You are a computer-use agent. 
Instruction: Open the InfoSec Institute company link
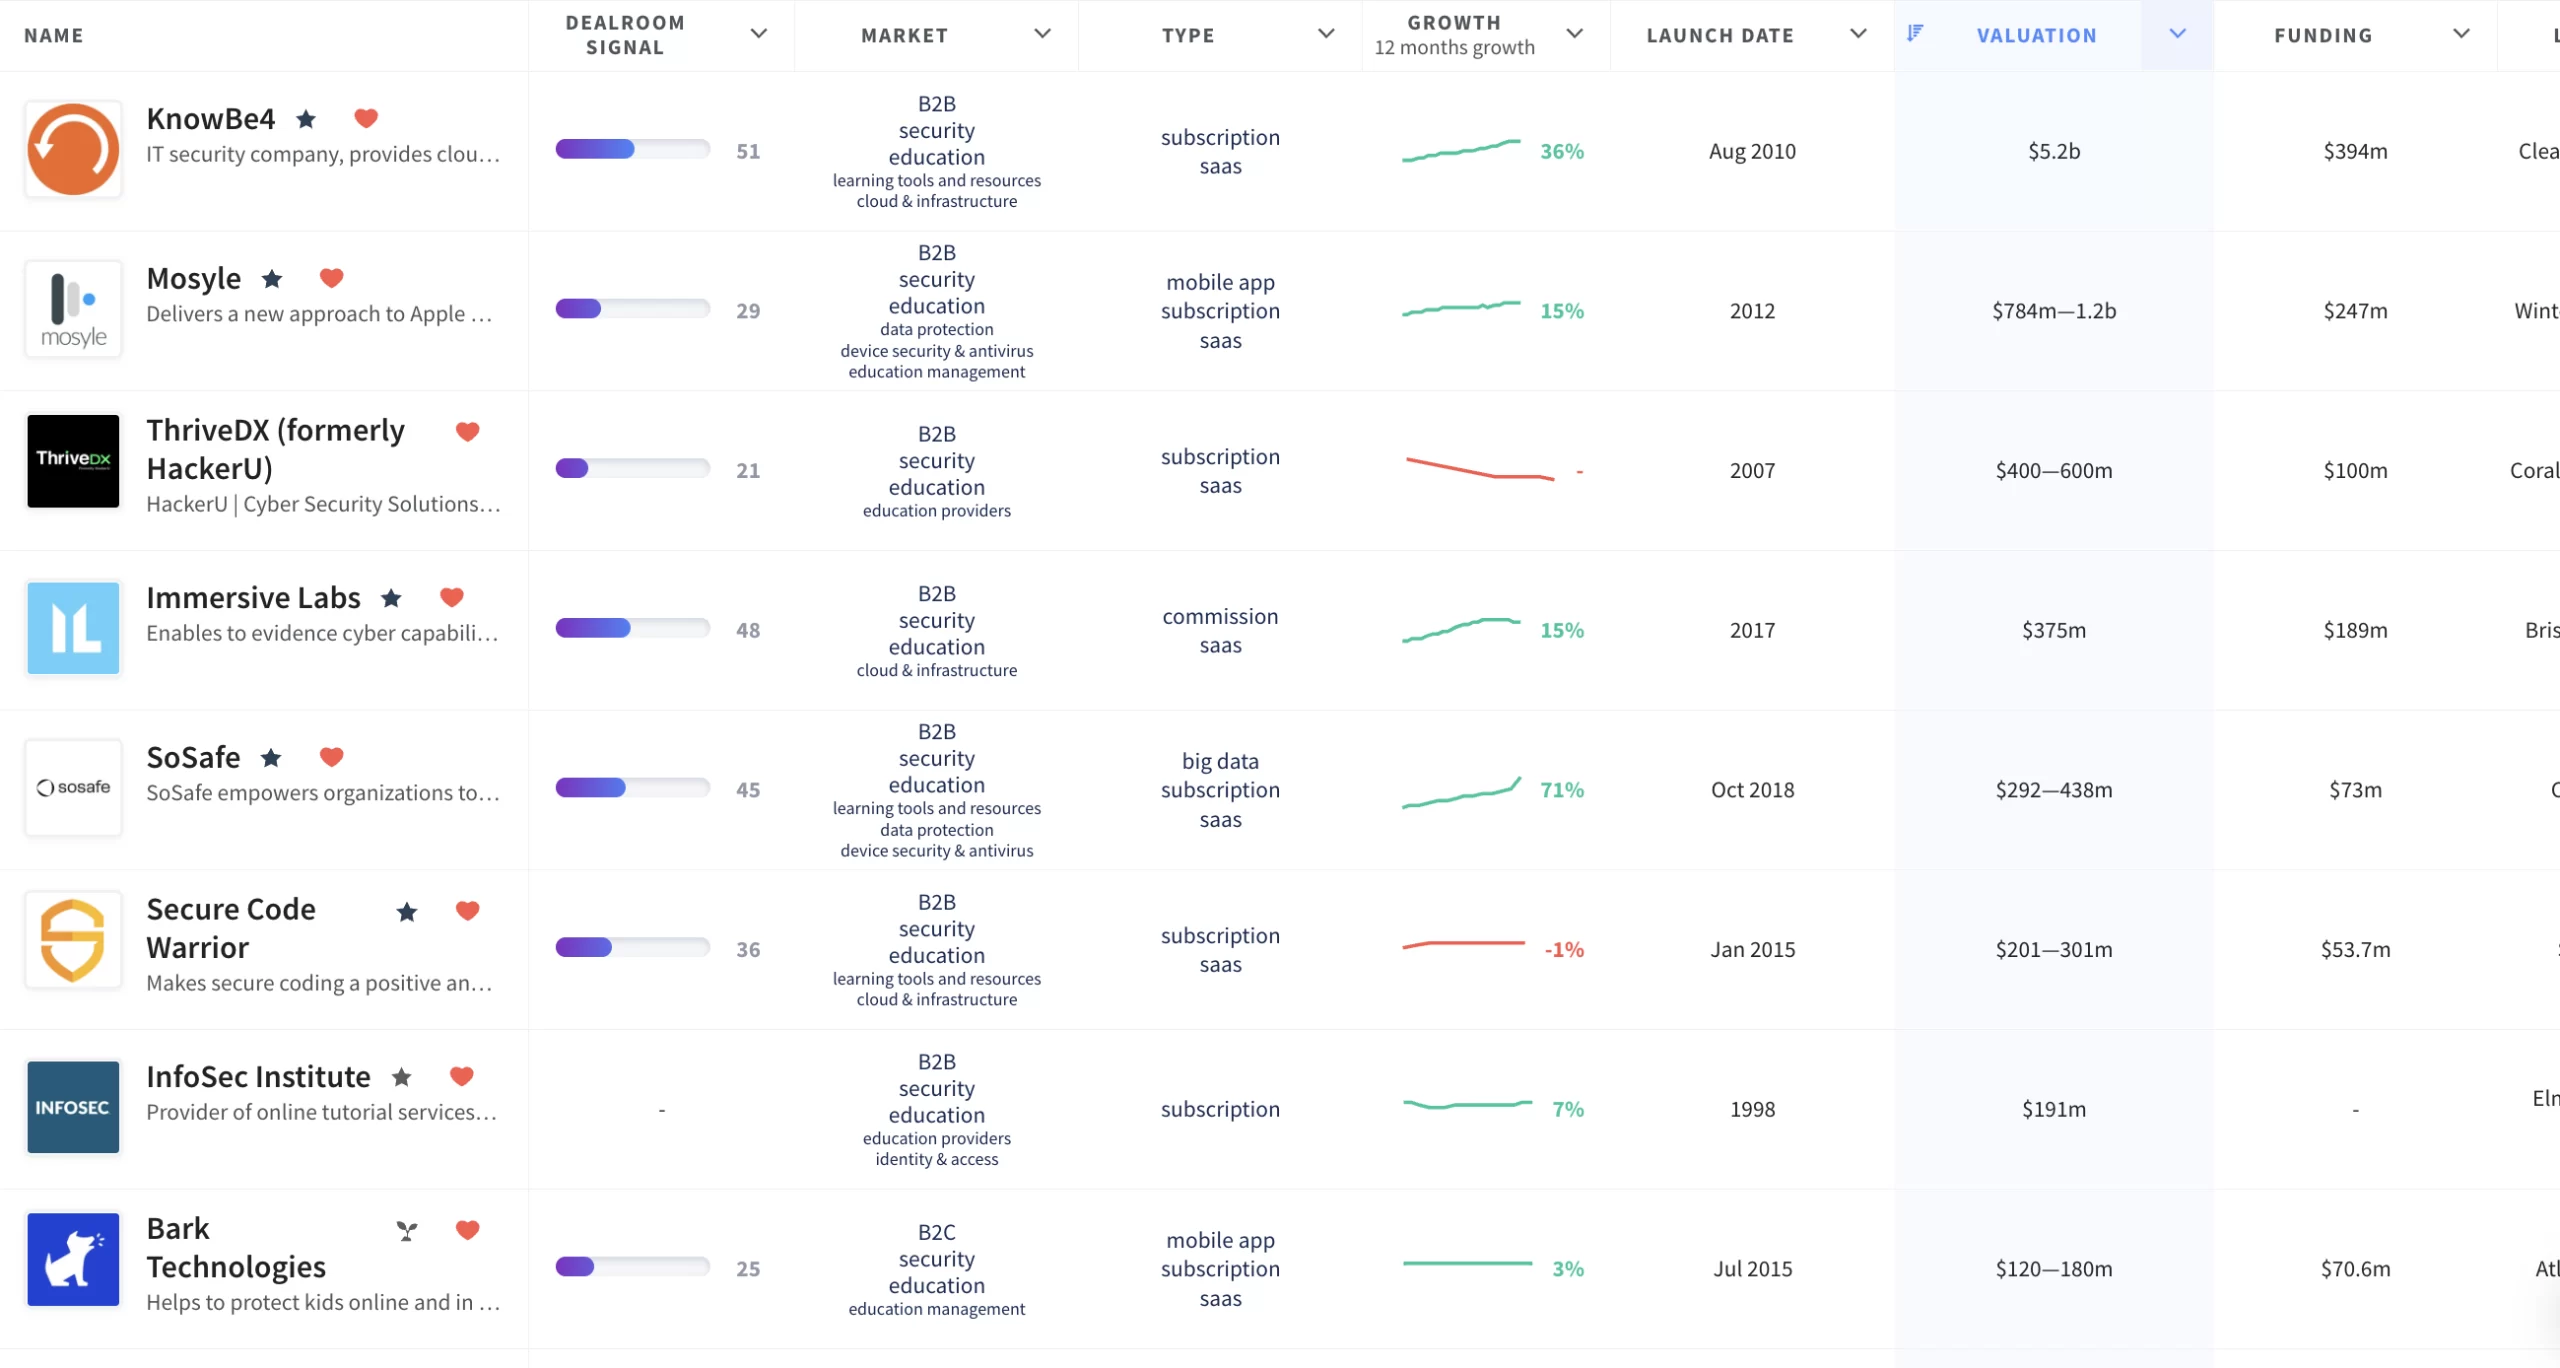tap(258, 1077)
